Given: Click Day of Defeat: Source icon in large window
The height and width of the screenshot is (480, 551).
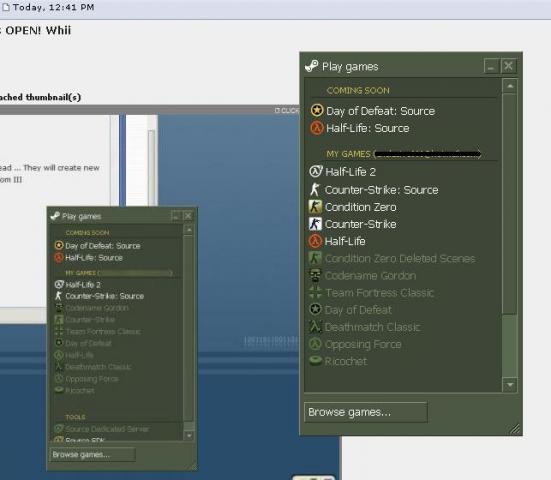Looking at the screenshot, I should tap(317, 110).
